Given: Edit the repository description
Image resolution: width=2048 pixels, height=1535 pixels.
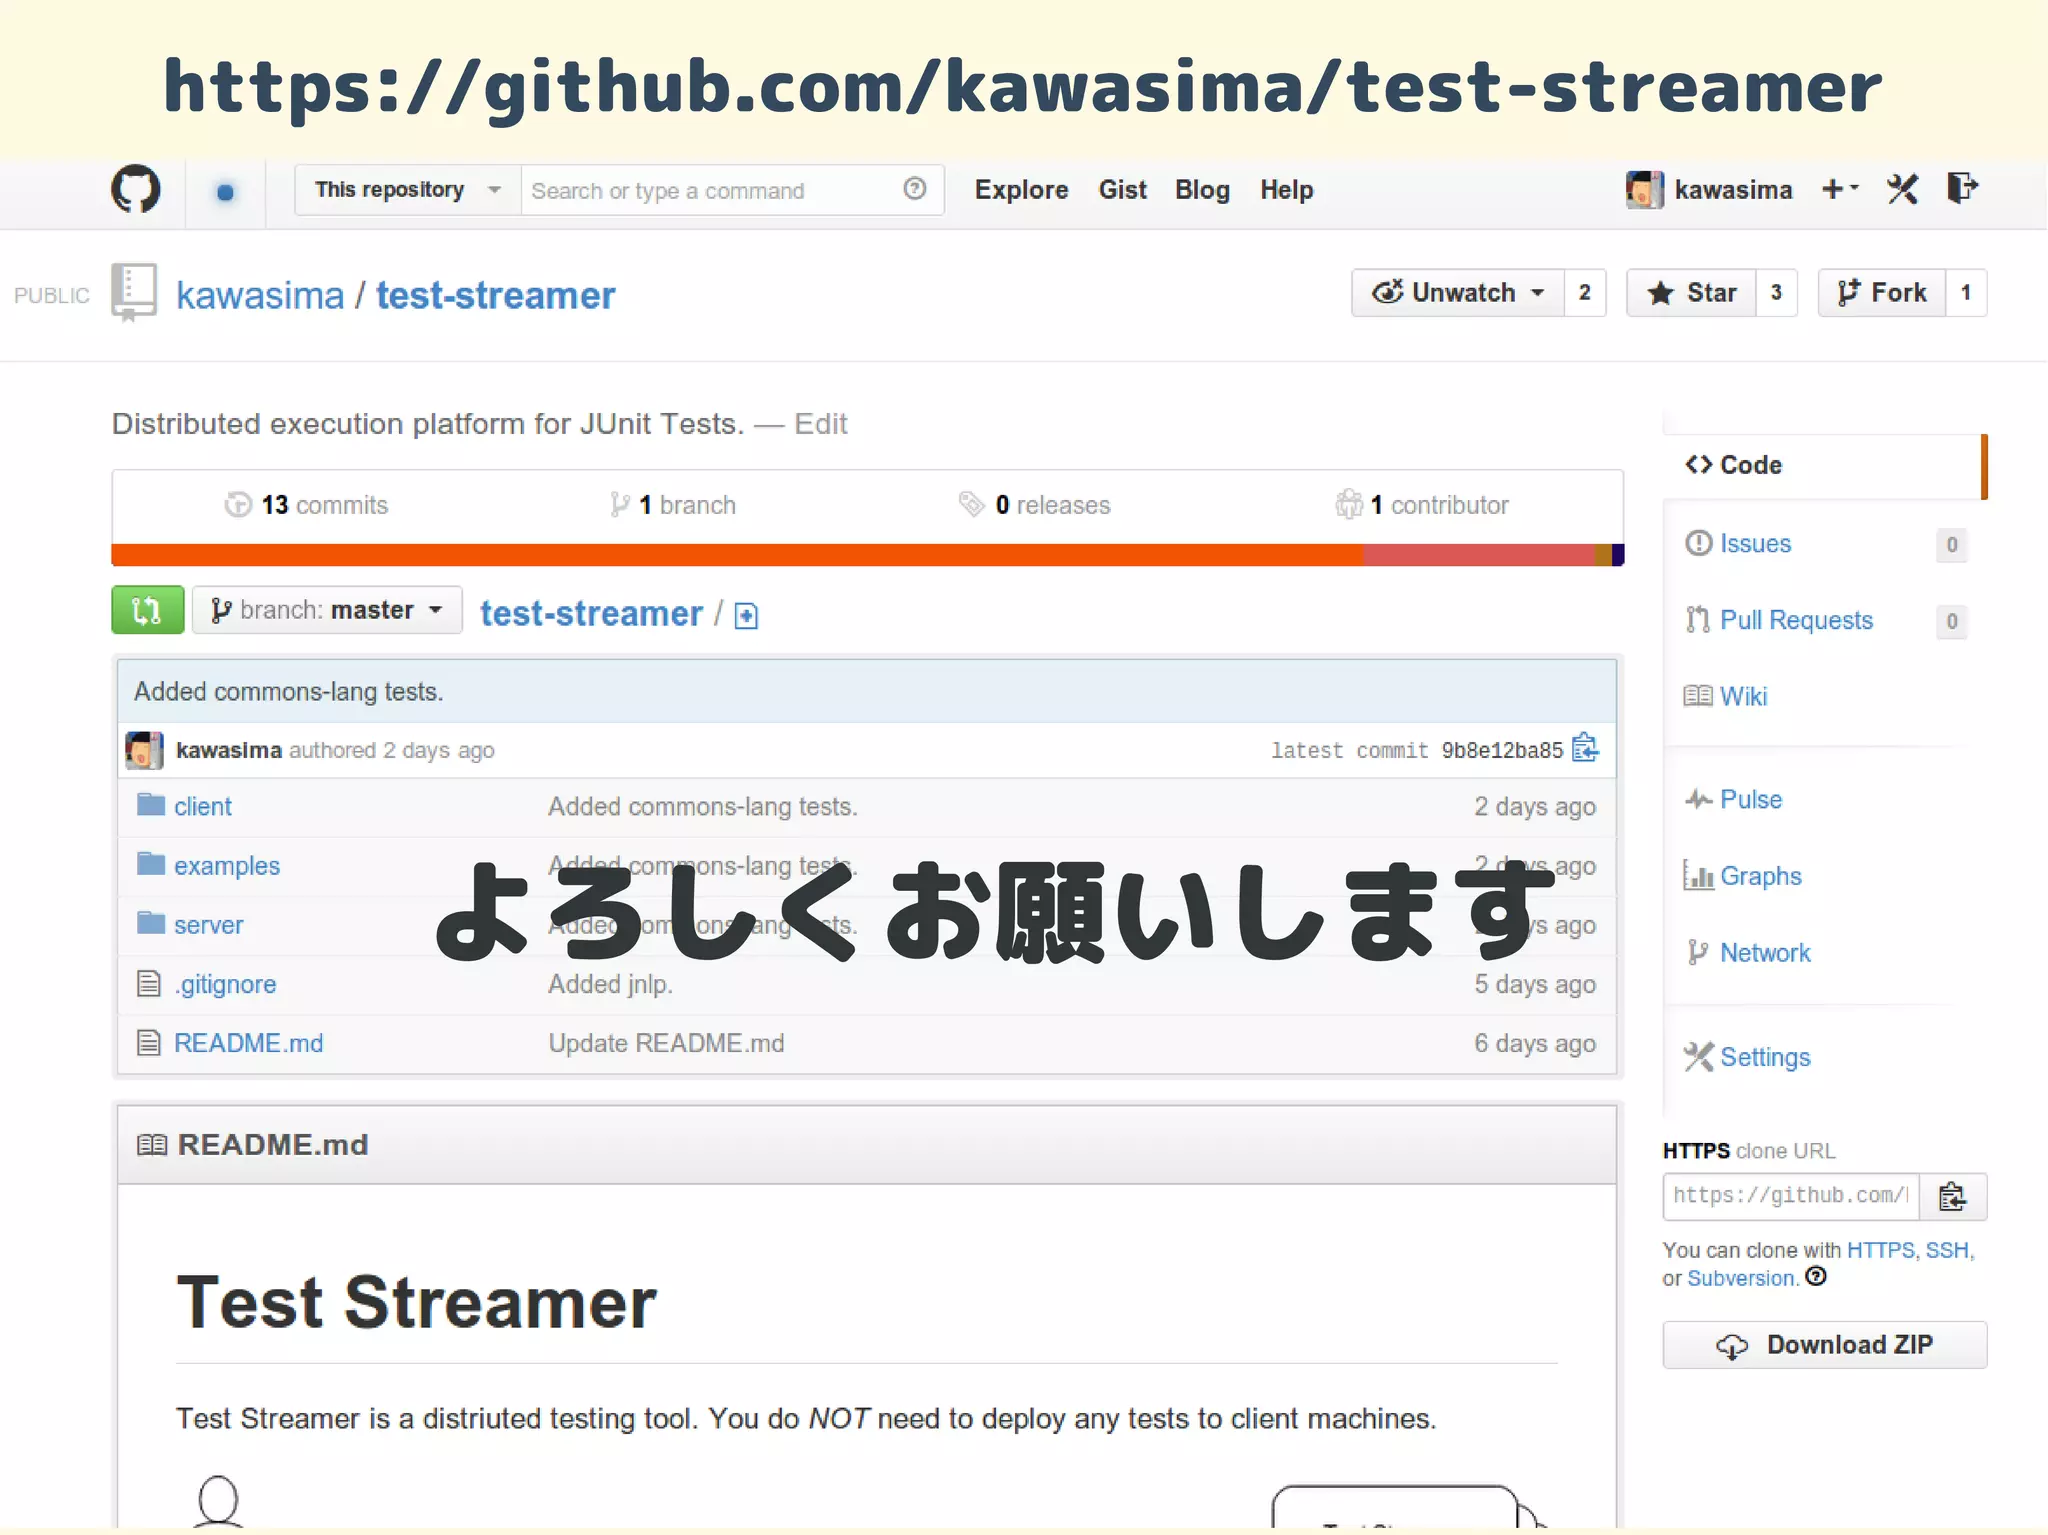Looking at the screenshot, I should coord(820,424).
